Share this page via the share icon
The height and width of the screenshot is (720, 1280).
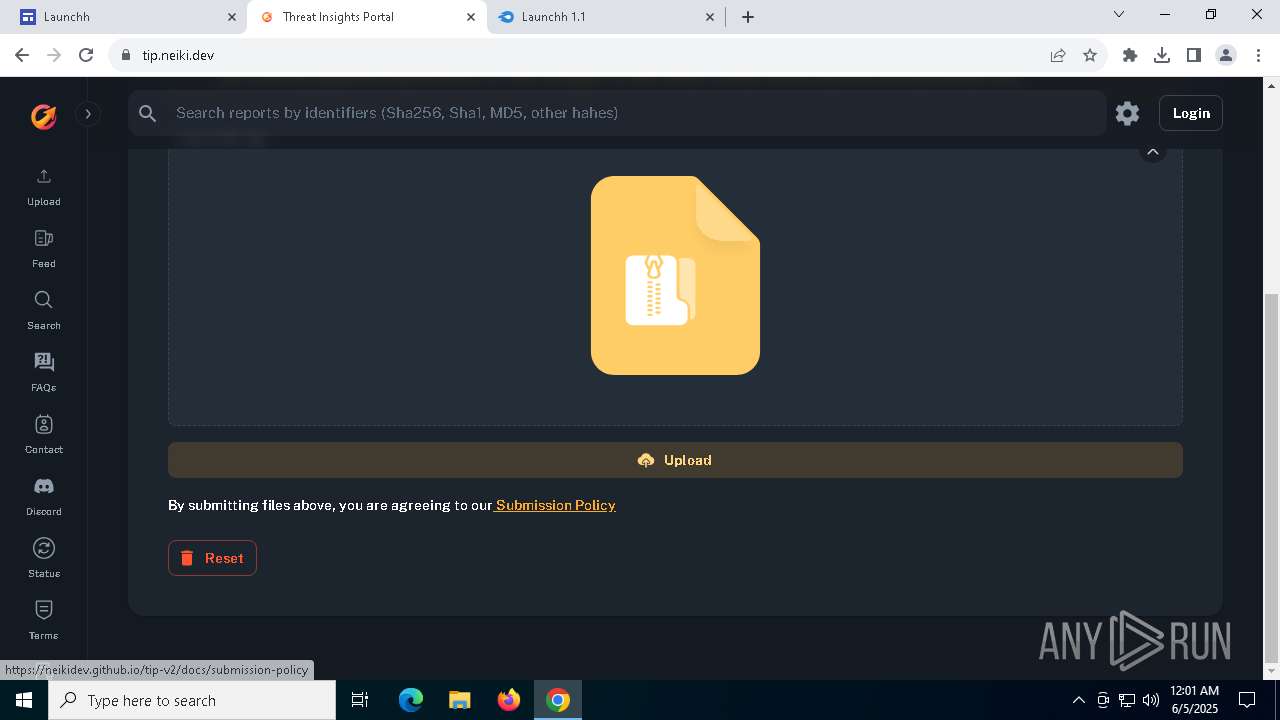click(1058, 55)
